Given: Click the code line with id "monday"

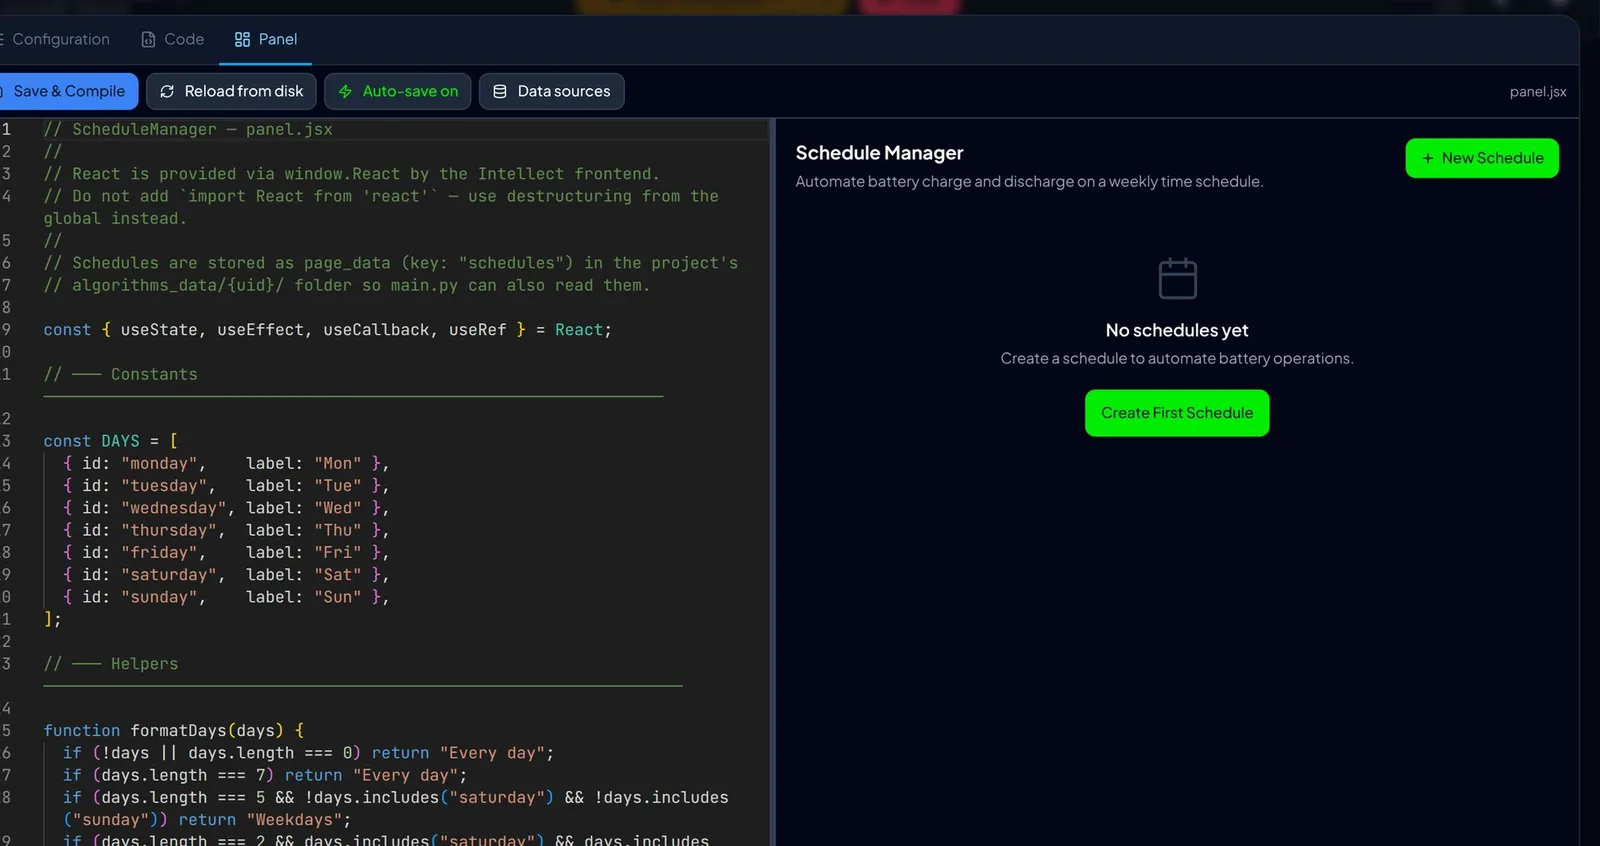Looking at the screenshot, I should point(226,463).
